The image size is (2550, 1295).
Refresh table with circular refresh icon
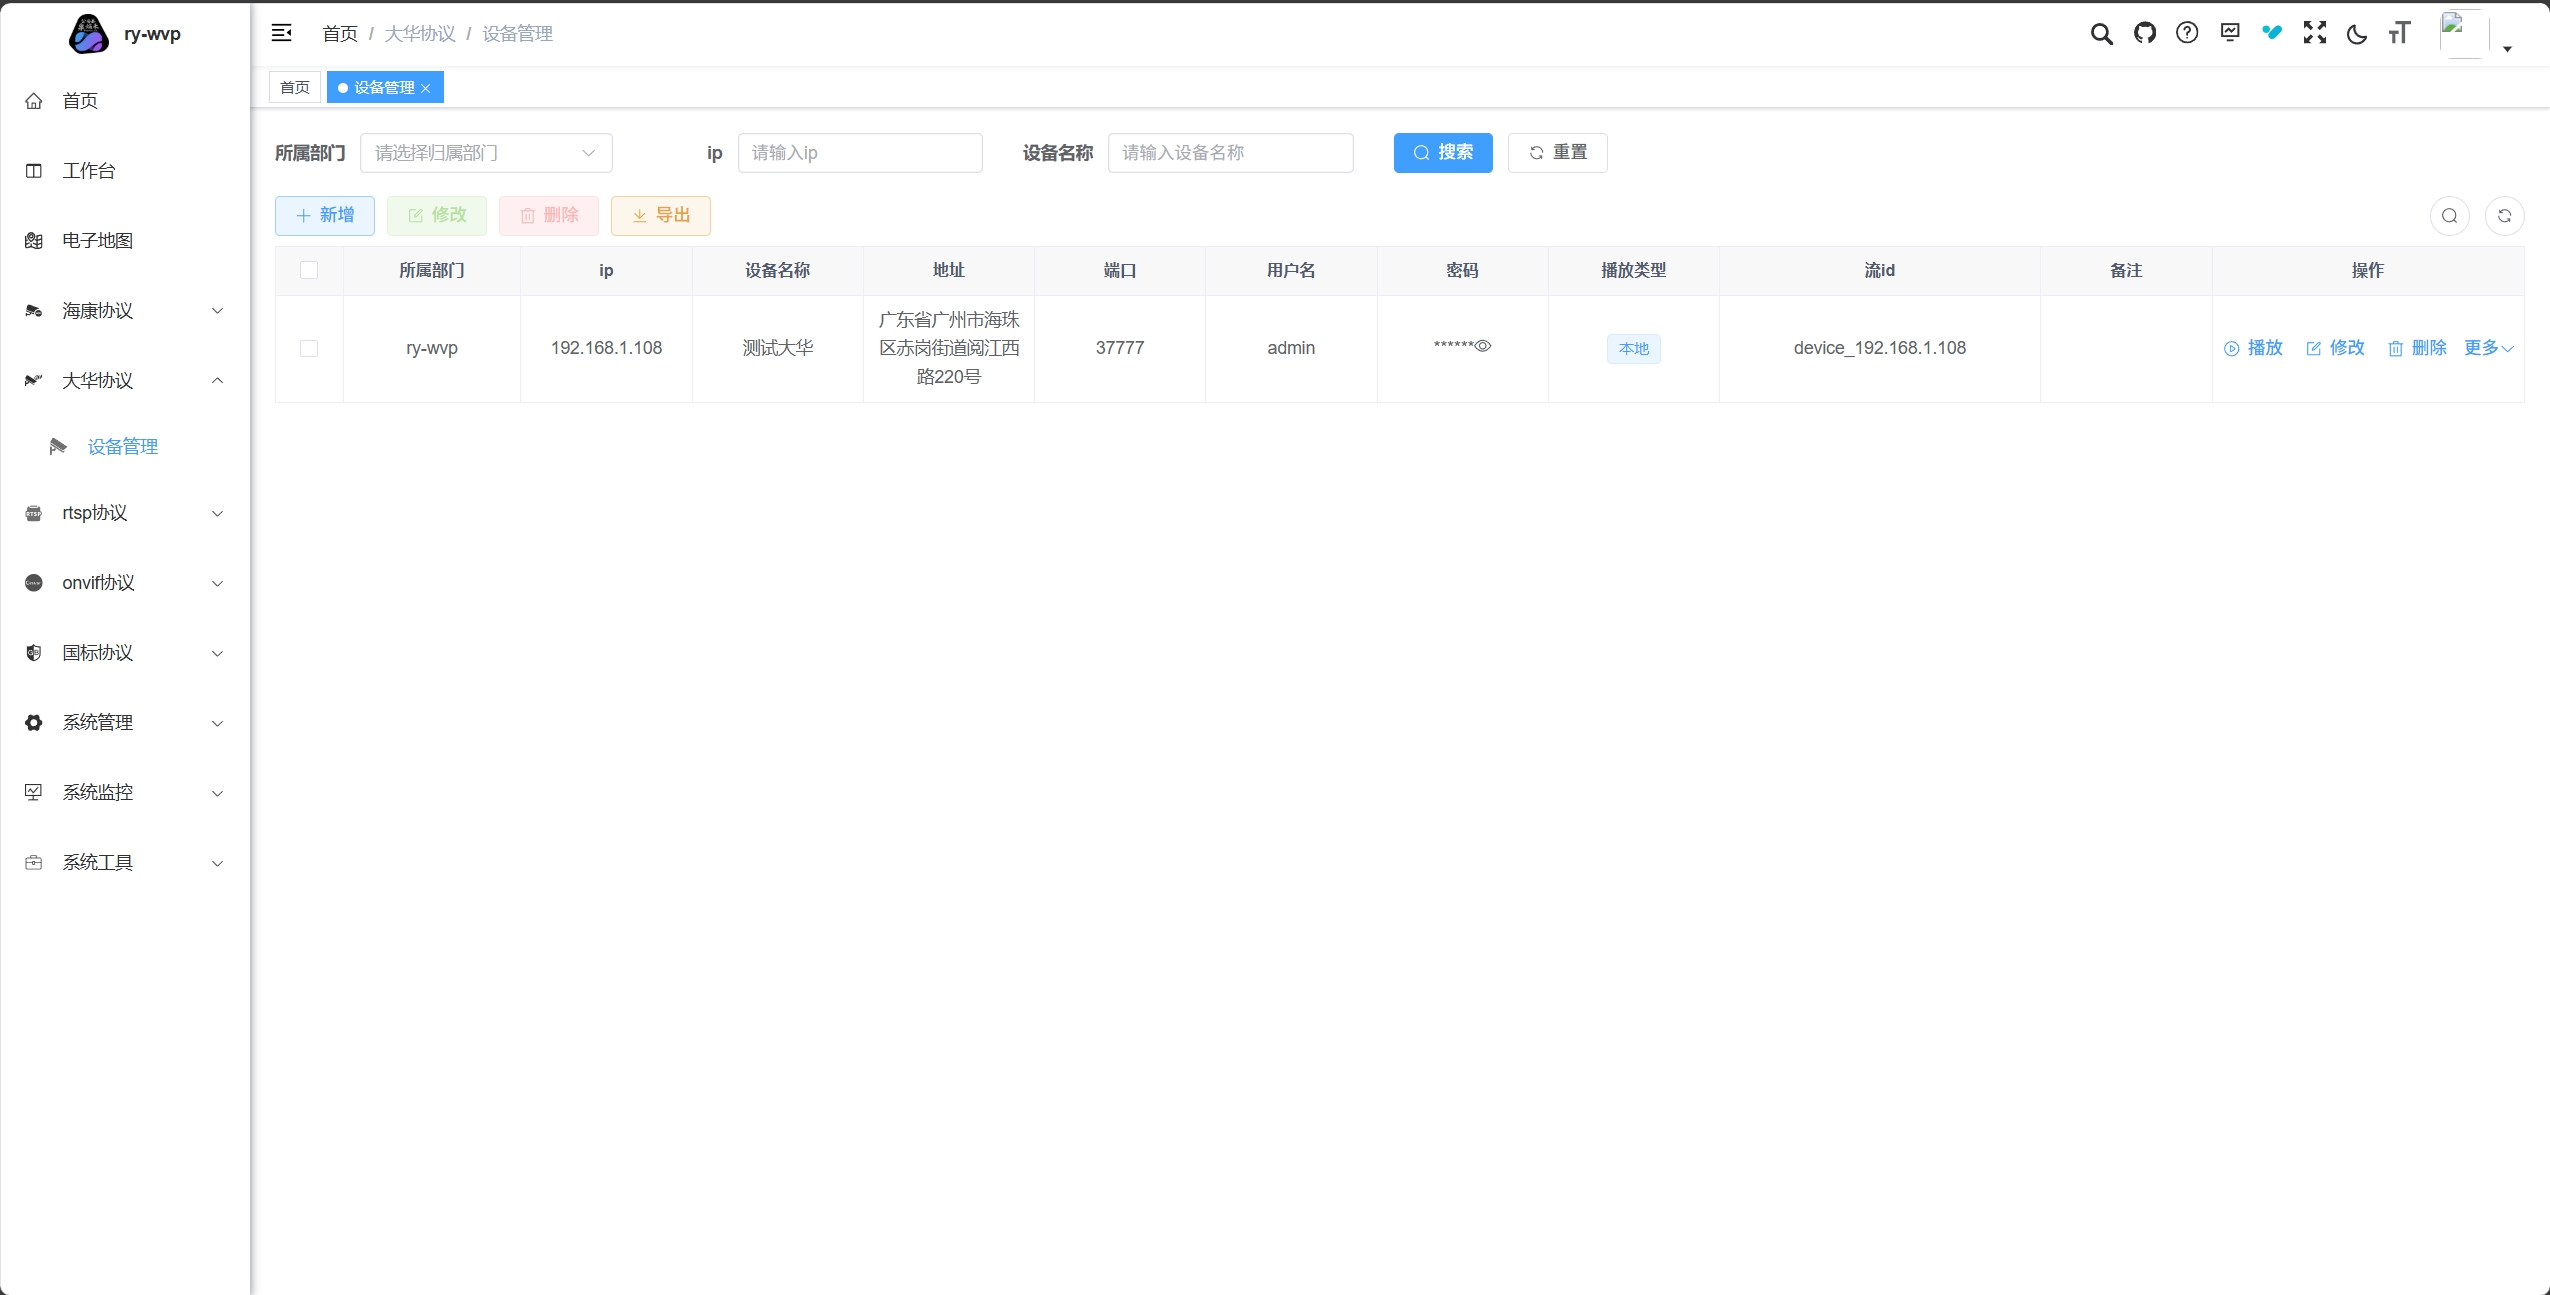point(2504,216)
